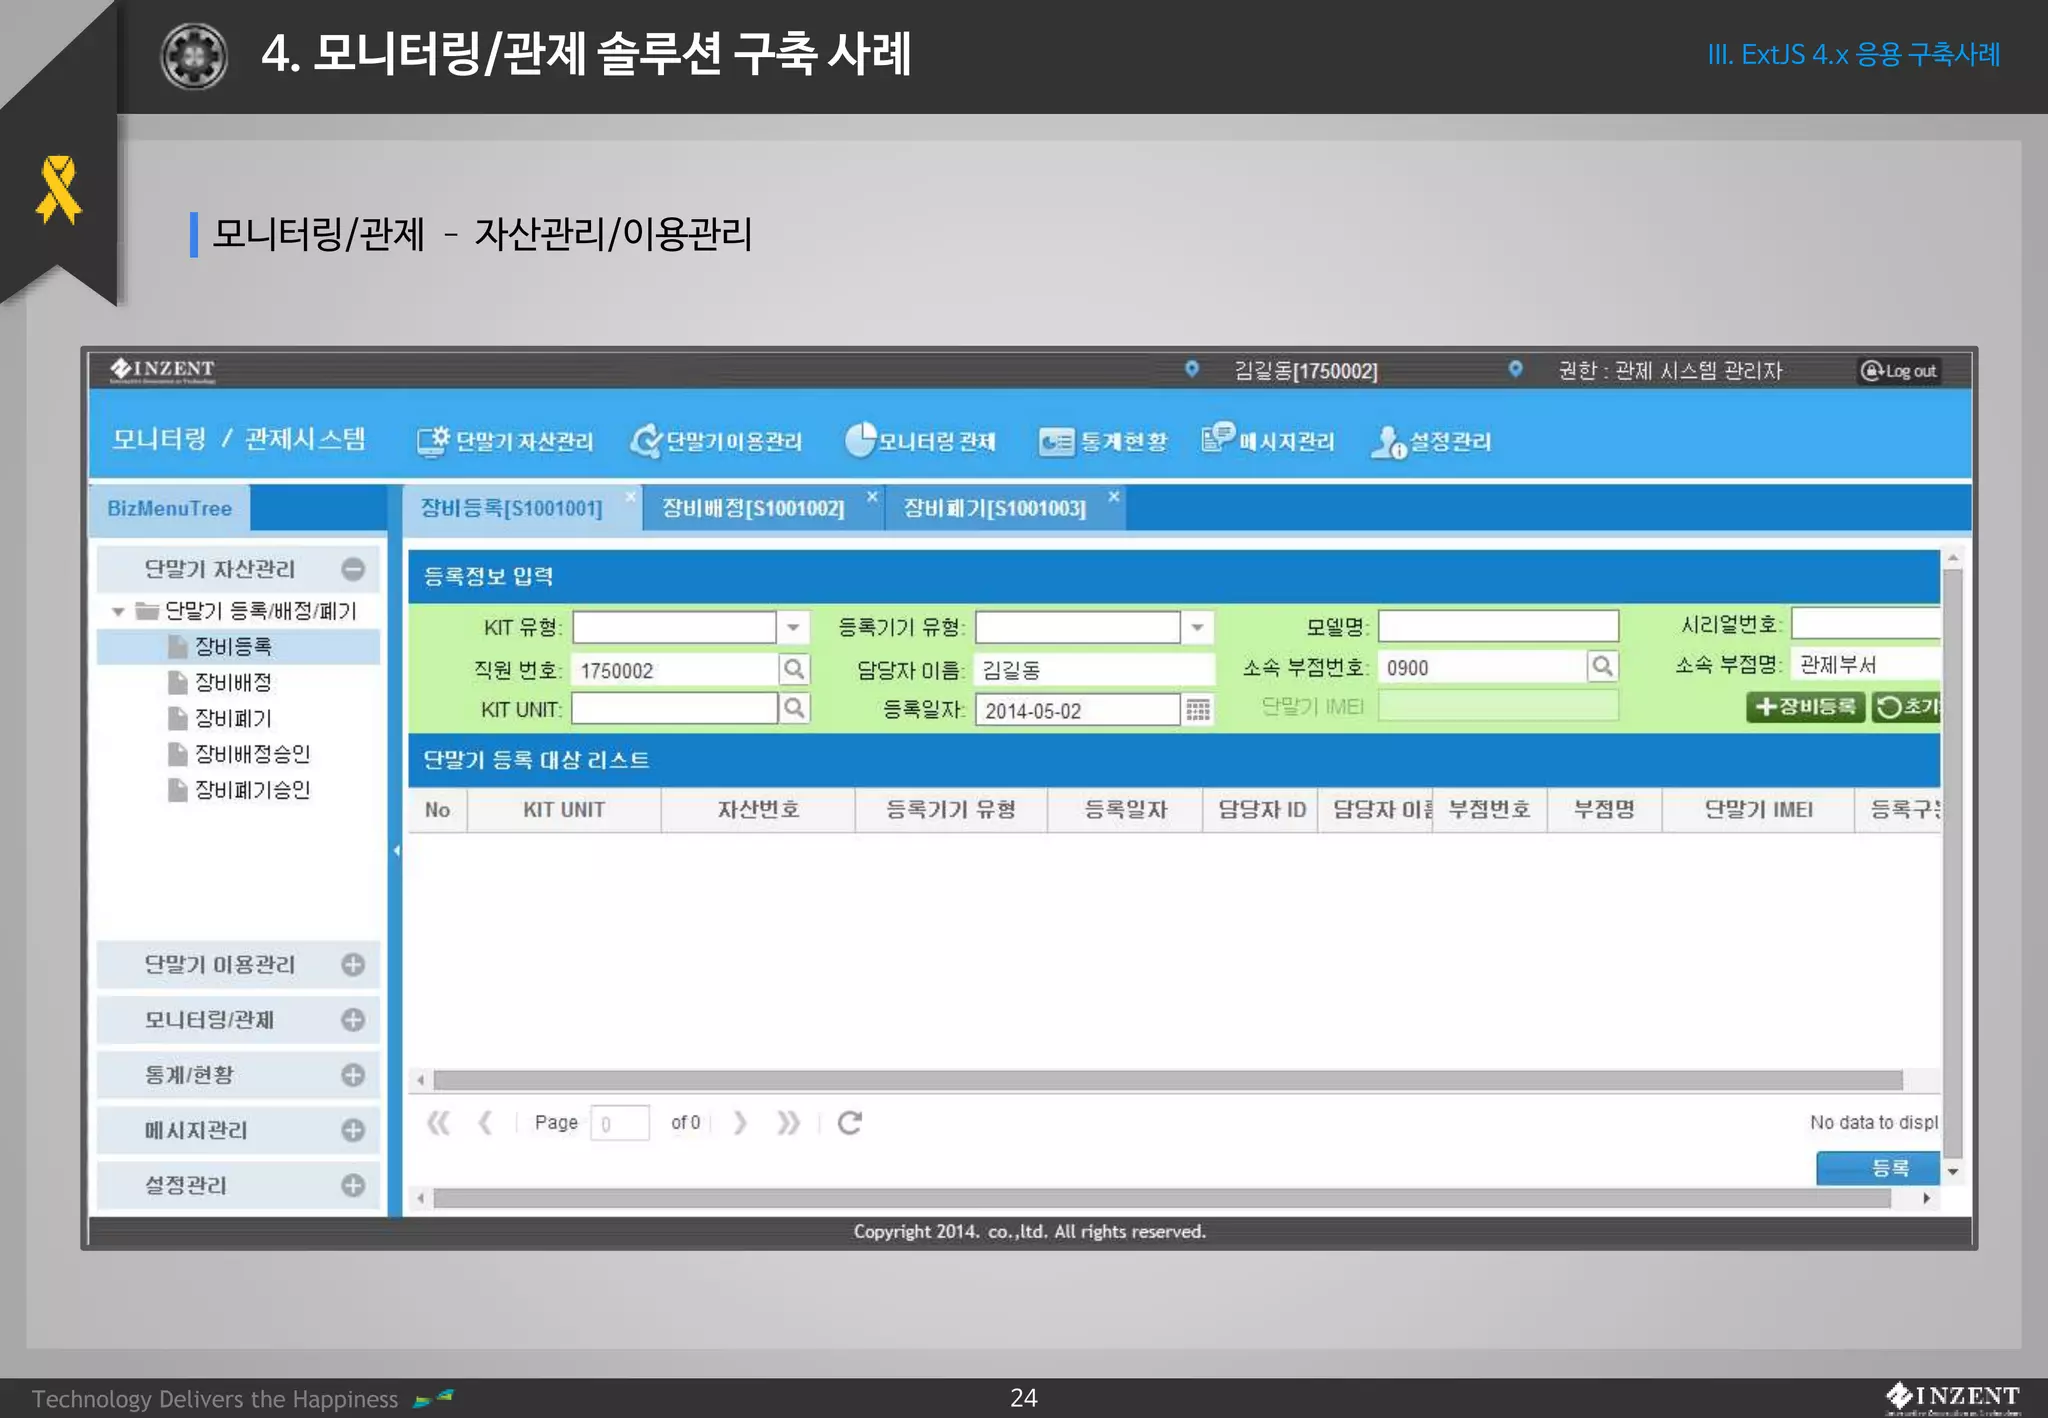Screen dimensions: 2048x1418
Task: Click the +장비등록 button
Action: click(x=1805, y=706)
